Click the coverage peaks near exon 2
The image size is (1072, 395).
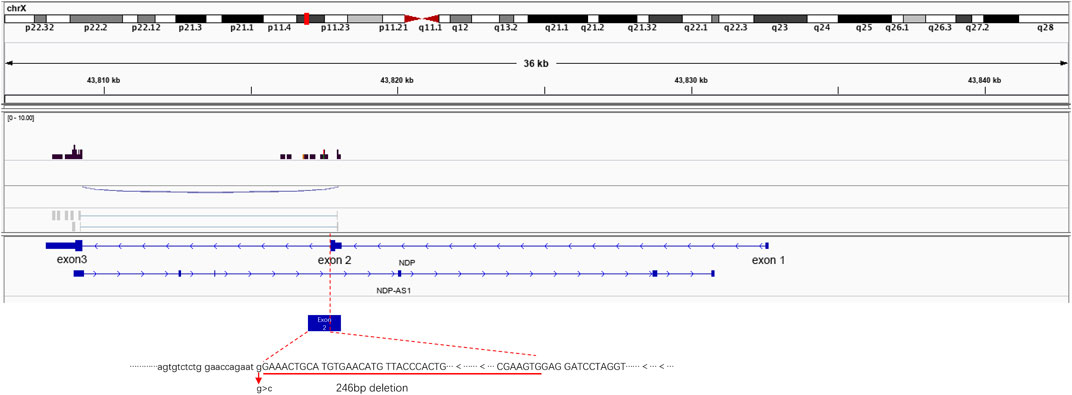coord(310,154)
